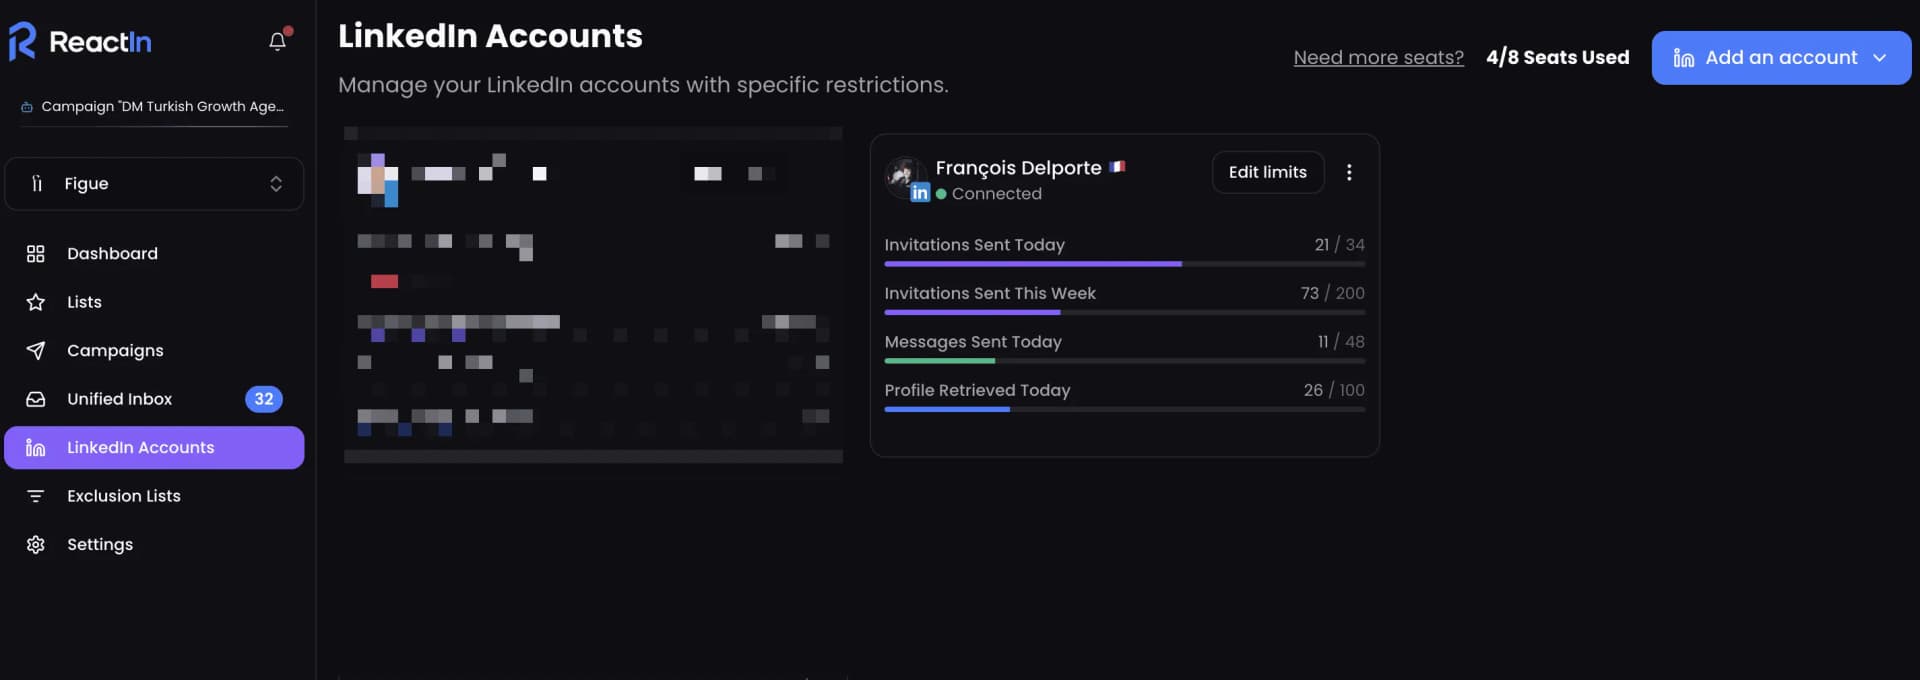
Task: Open the Dashboard from the sidebar icon
Action: point(36,253)
